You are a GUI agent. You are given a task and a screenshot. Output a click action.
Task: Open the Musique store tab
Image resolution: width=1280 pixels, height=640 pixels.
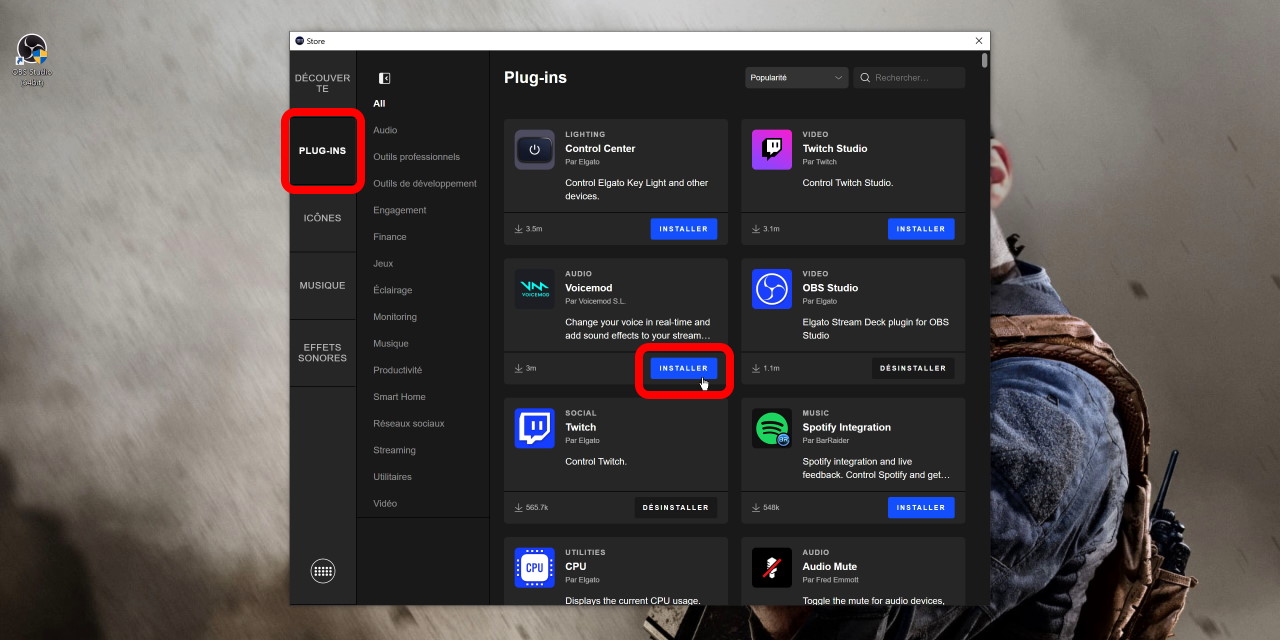pyautogui.click(x=322, y=286)
